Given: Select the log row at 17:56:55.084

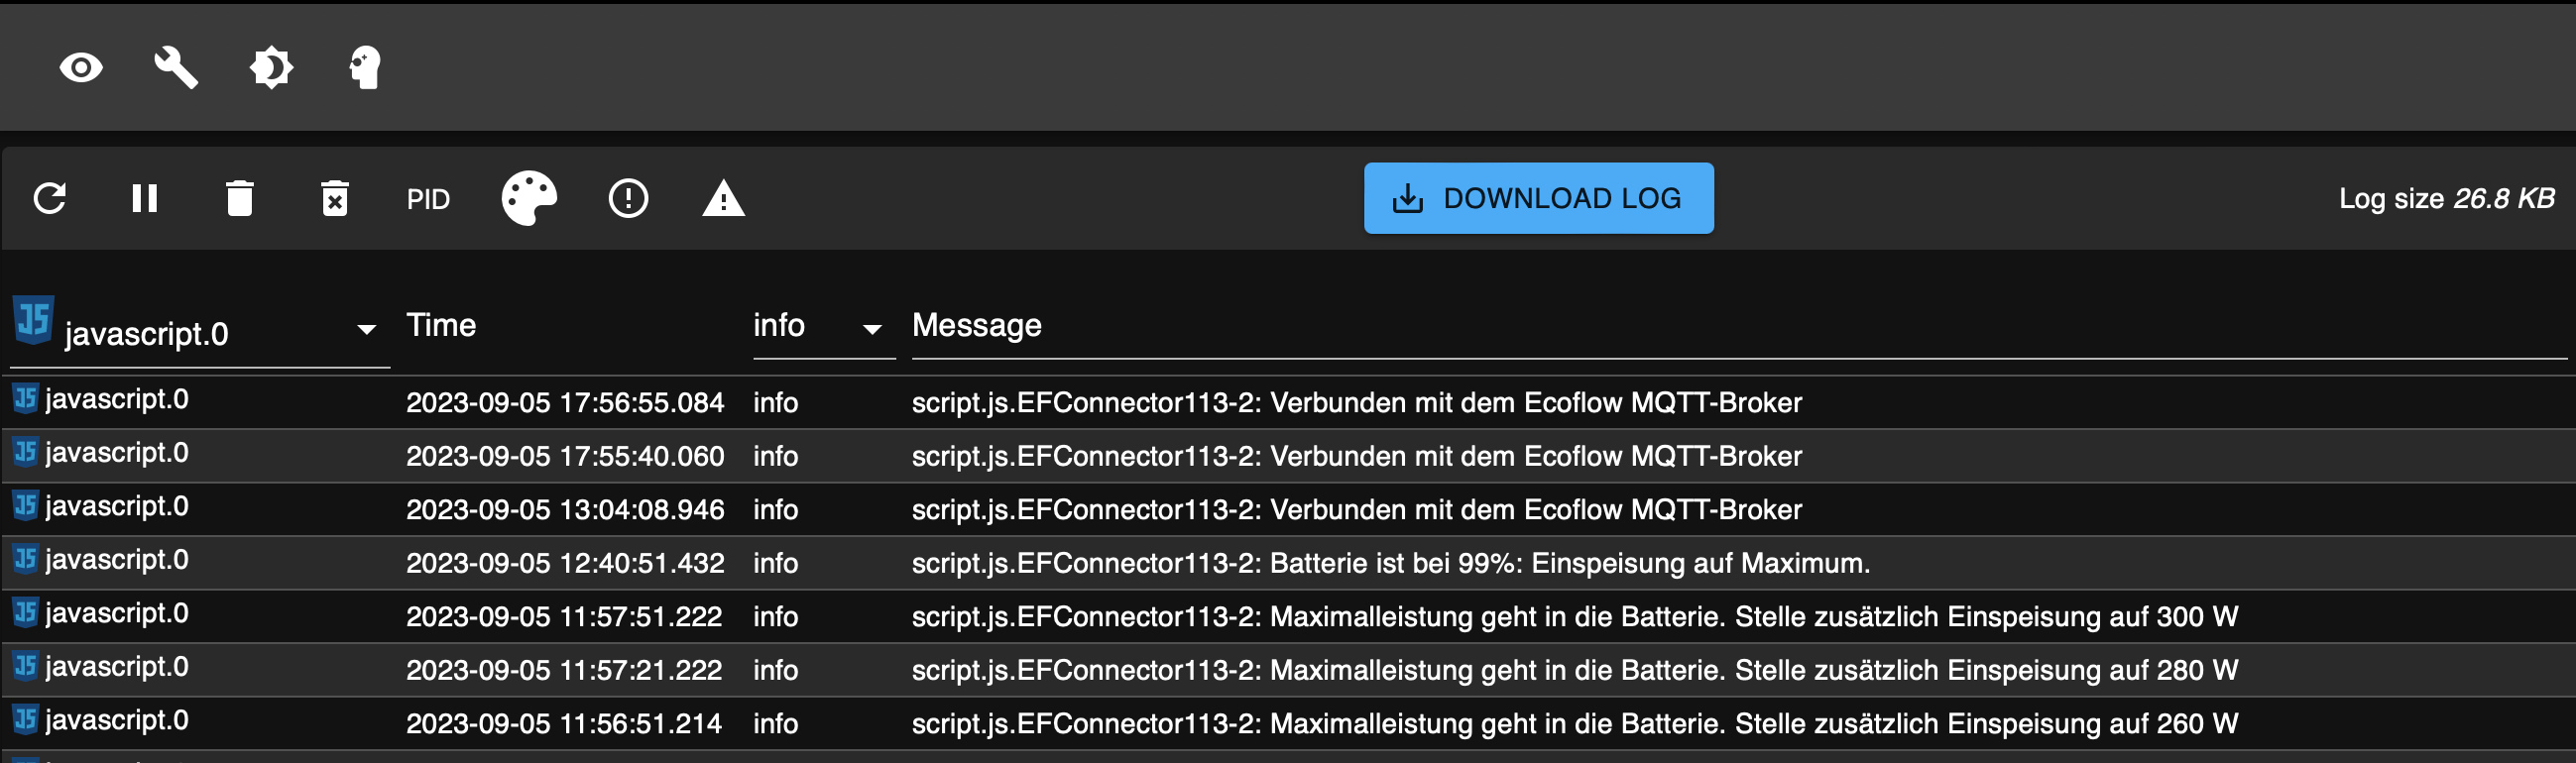Looking at the screenshot, I should 1288,402.
